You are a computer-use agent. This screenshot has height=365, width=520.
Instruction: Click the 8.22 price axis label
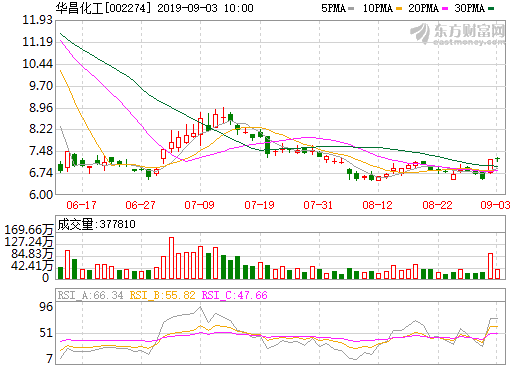pos(41,129)
